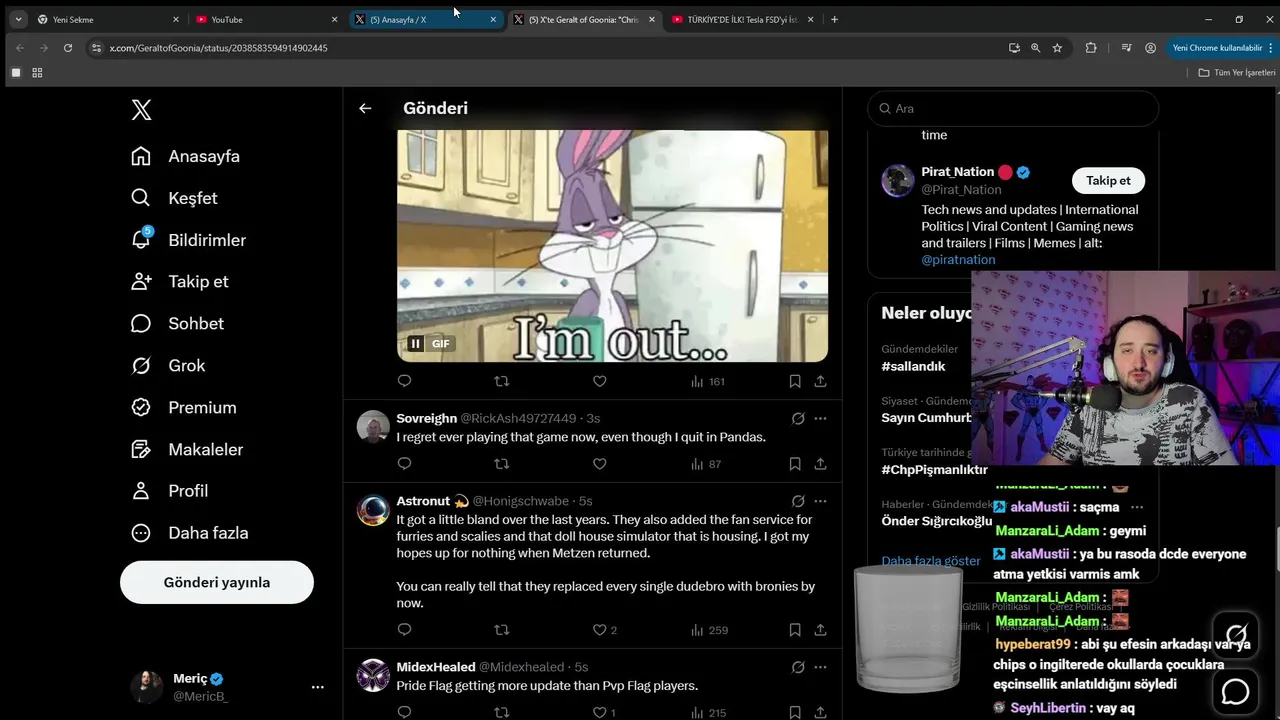Reply to Sovreighn's post
Screen dimensions: 1280x720
tap(404, 464)
